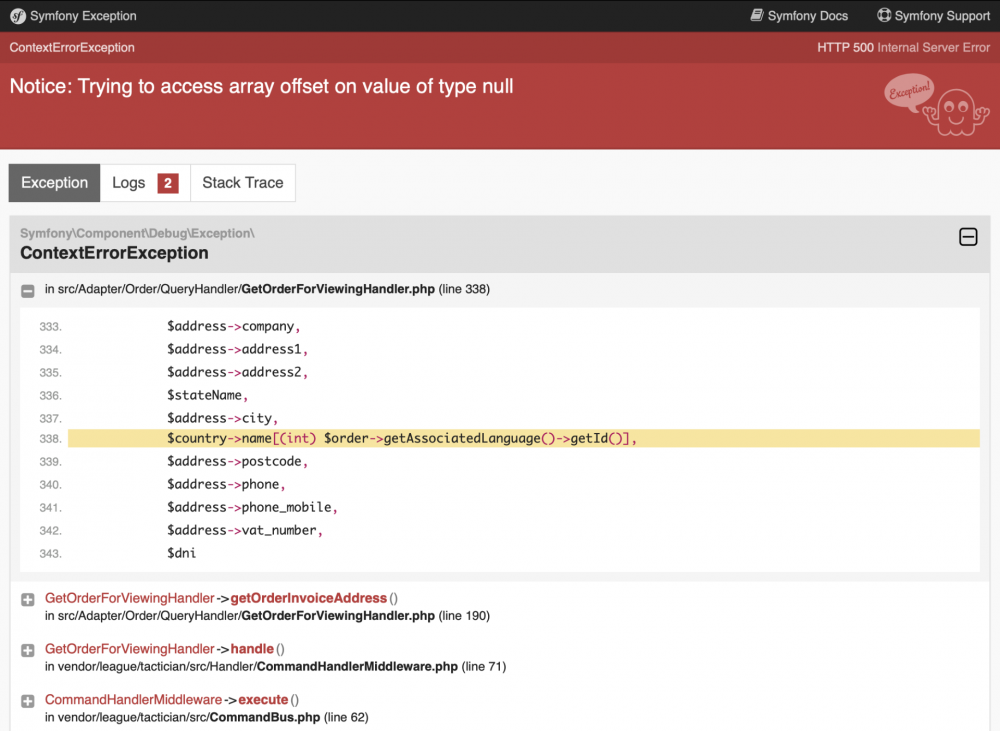Click the CommandHandlerMiddleware class link
1000x731 pixels.
coord(133,699)
